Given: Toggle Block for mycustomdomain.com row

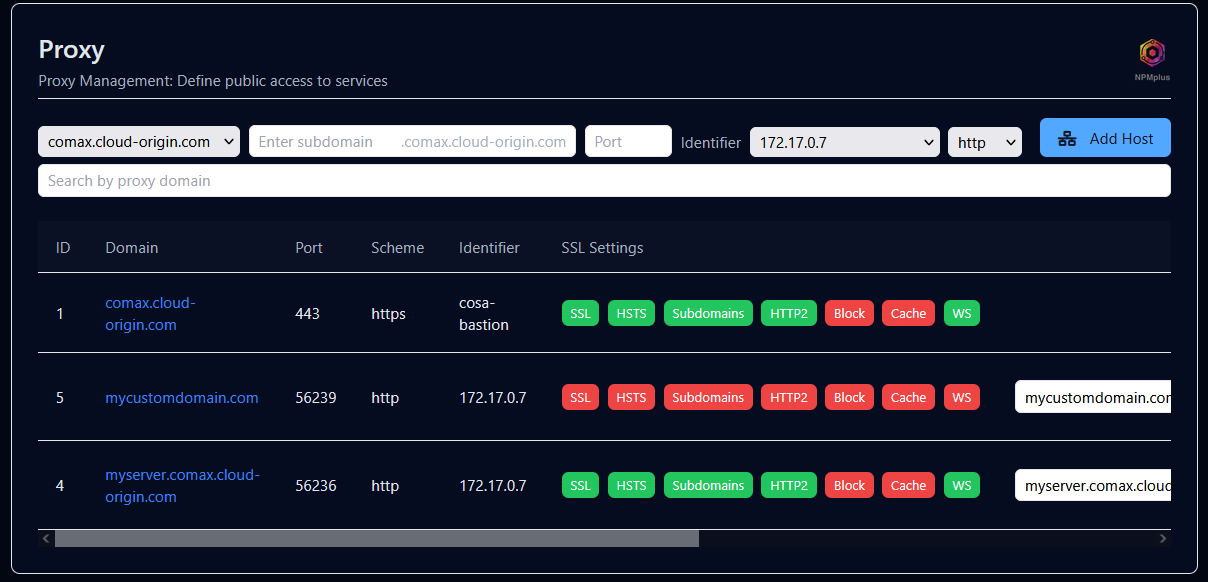Looking at the screenshot, I should [x=849, y=397].
